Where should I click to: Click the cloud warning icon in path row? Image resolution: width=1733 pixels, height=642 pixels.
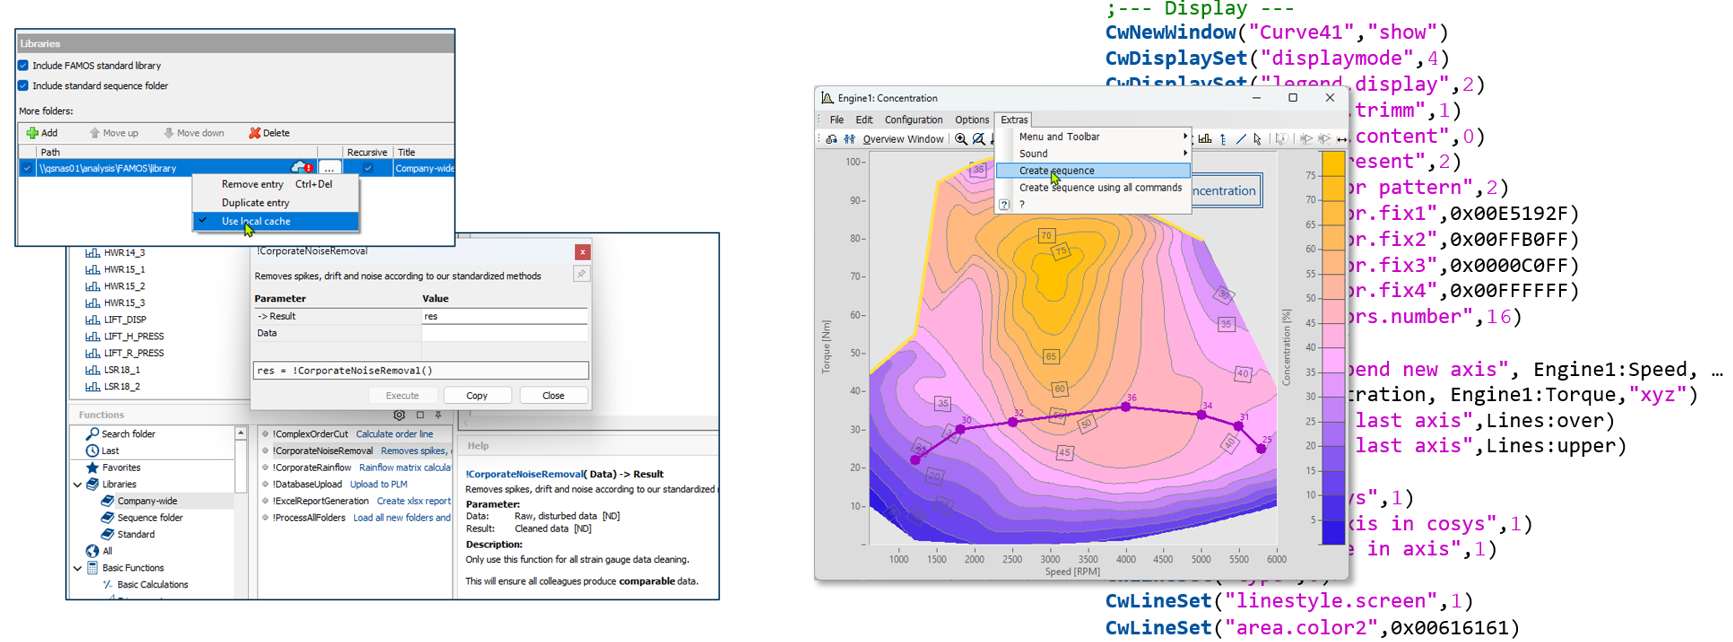pos(301,168)
